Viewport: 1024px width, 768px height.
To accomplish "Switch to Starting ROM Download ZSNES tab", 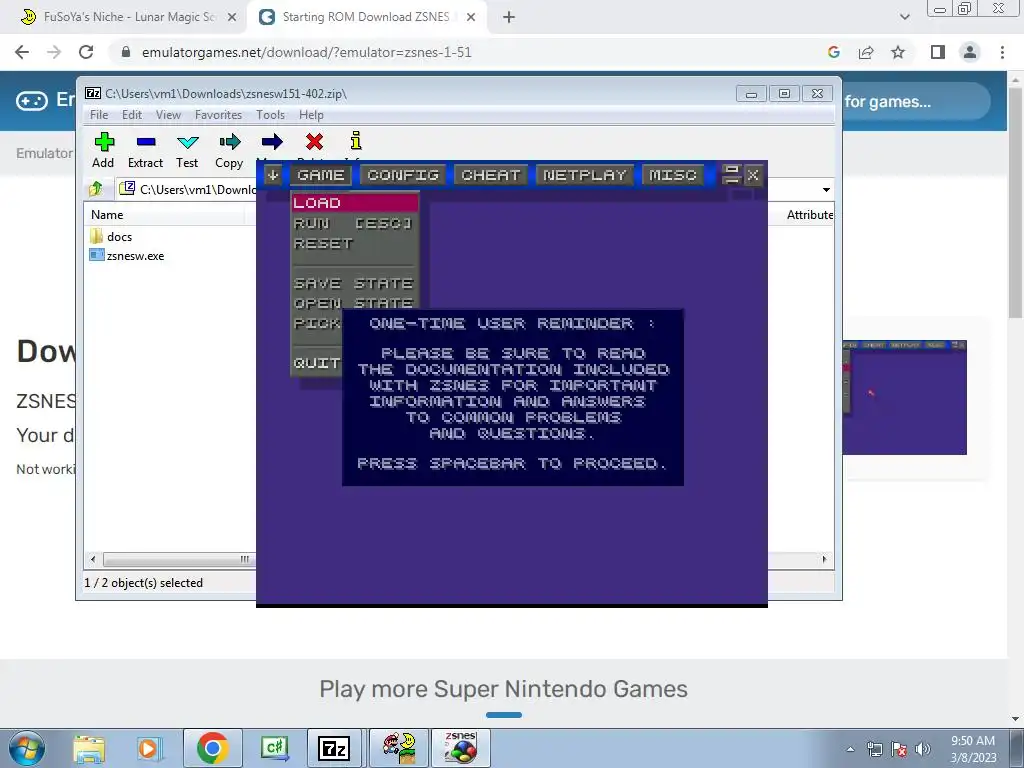I will 365,17.
